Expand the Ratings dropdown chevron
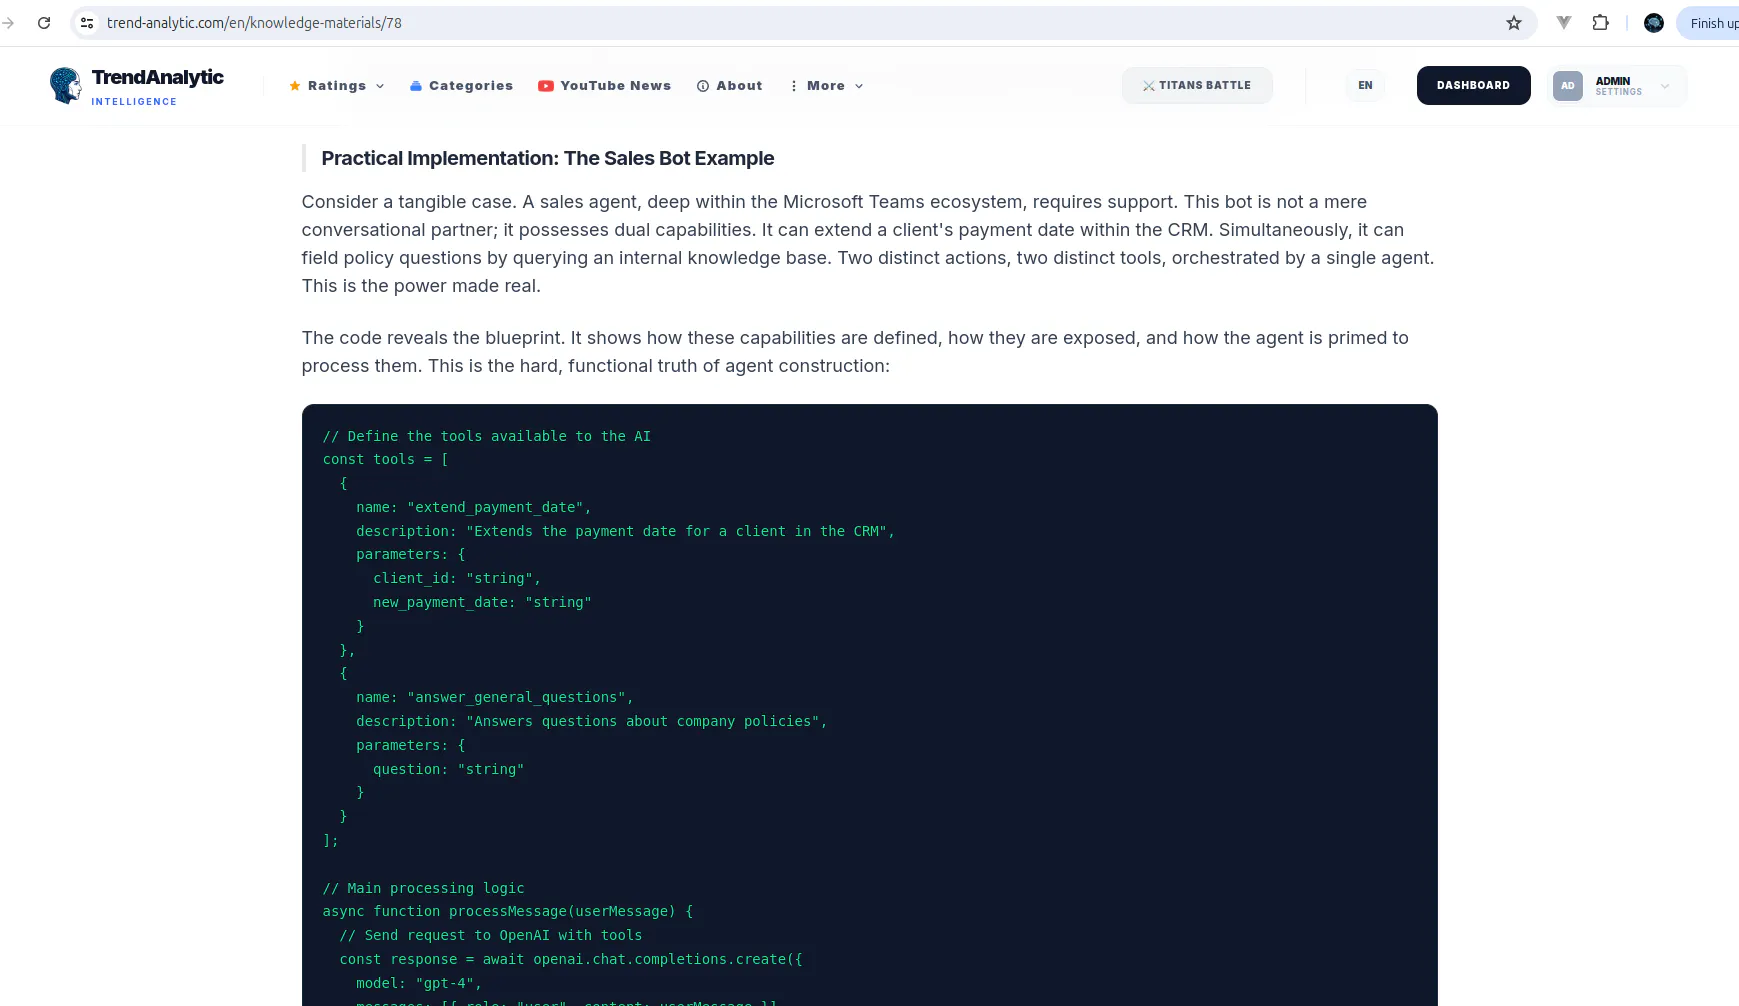 point(380,86)
